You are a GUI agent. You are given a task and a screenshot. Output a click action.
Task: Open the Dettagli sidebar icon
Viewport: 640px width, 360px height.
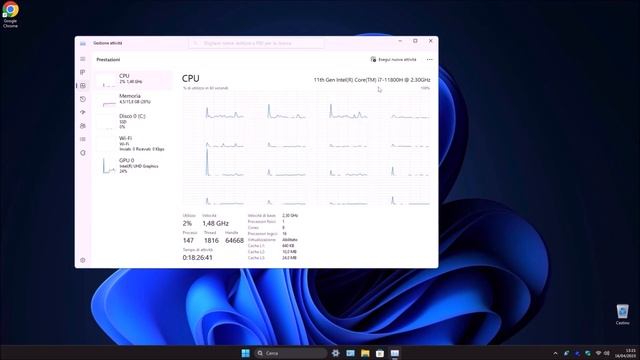[83, 139]
